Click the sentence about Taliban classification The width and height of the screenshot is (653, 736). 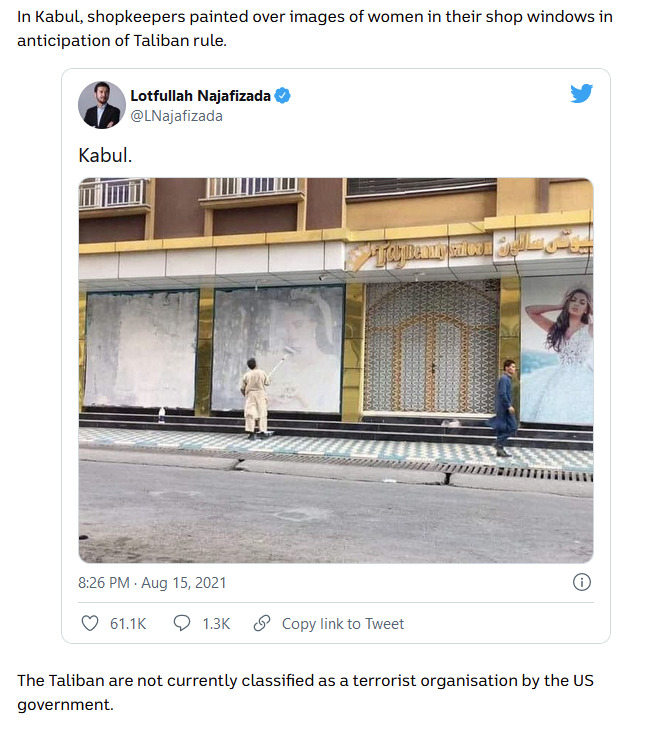(306, 692)
